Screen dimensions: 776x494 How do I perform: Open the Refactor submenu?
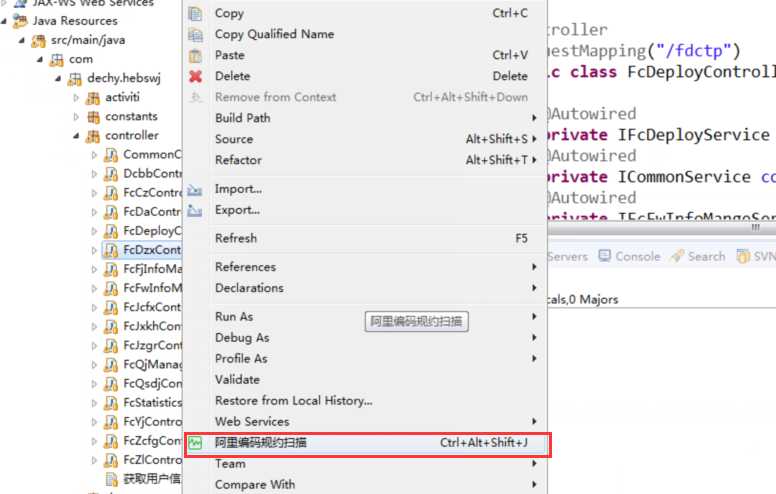click(366, 160)
